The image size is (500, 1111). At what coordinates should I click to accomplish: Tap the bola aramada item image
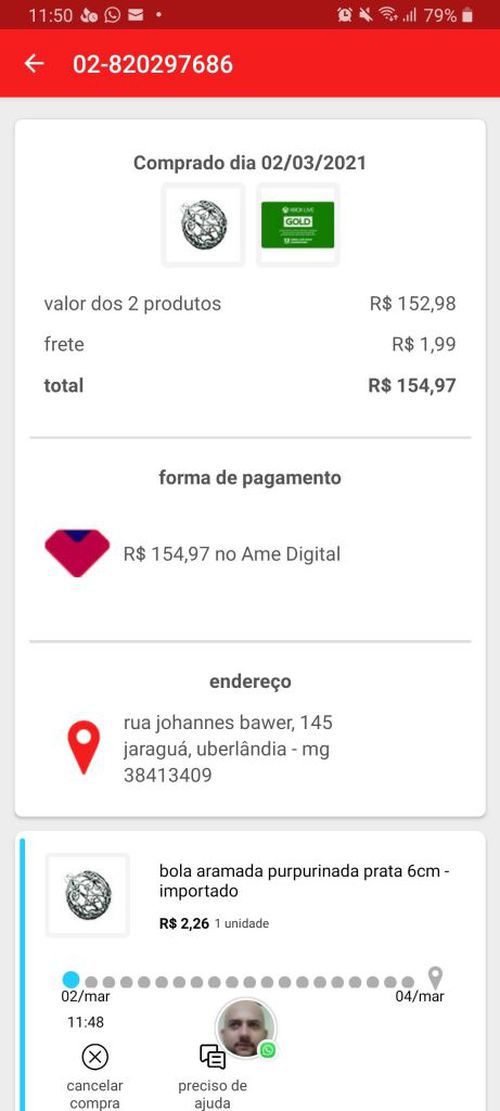(88, 895)
